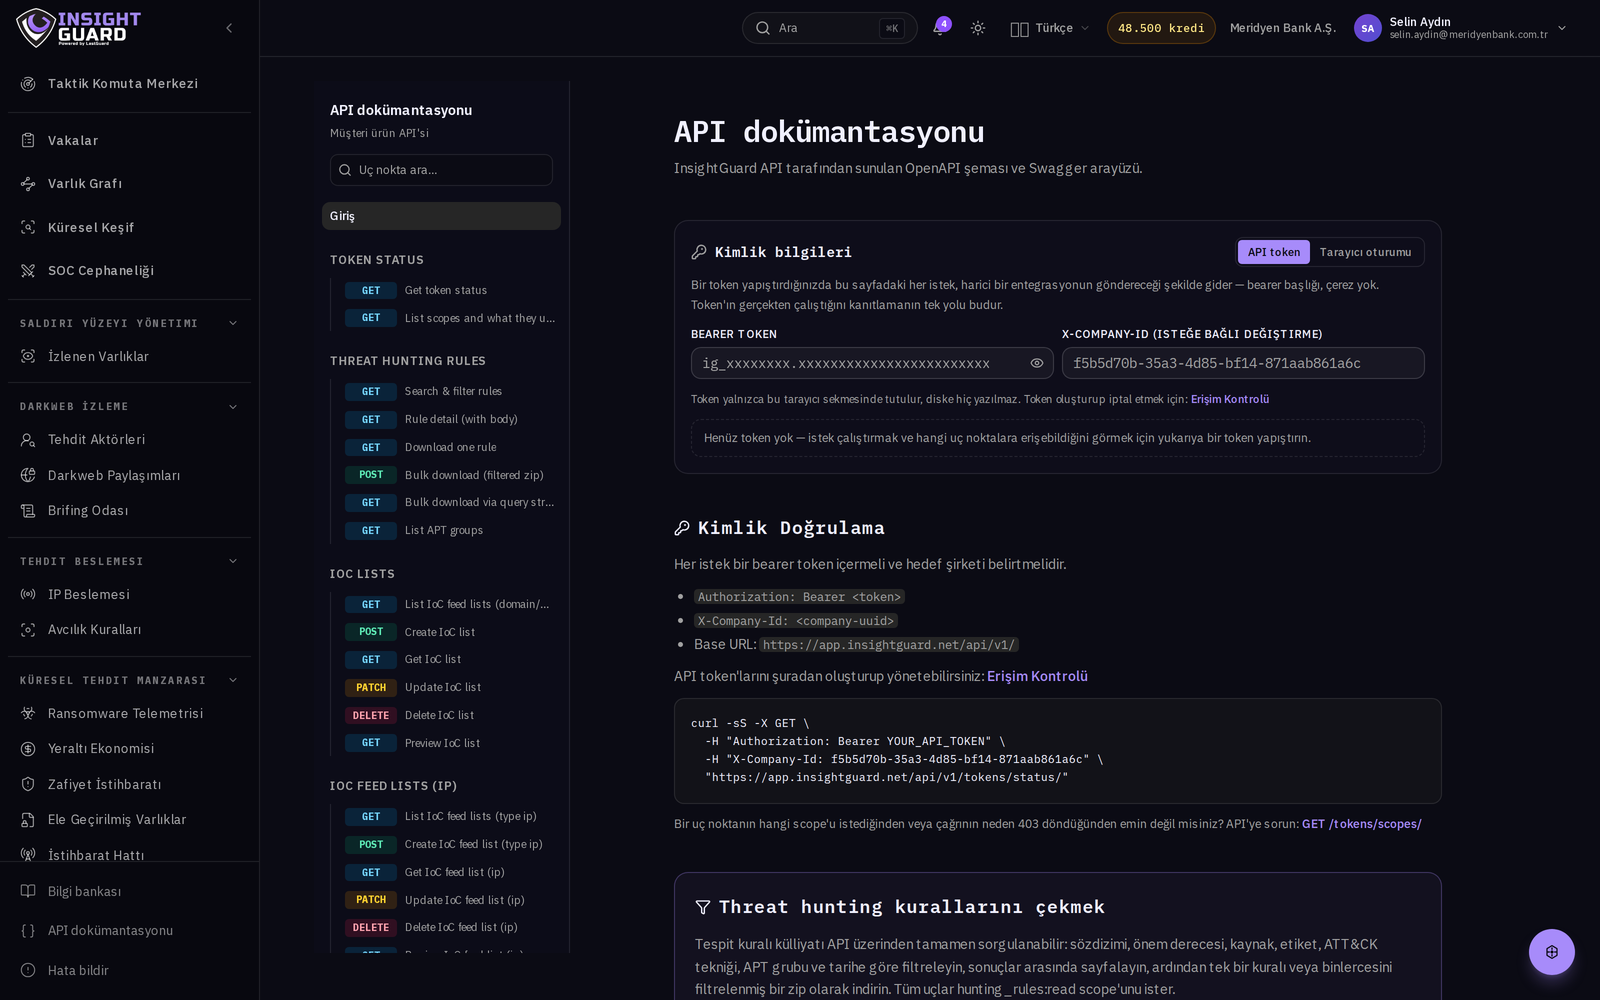Open the InsightGuard logo home
Image resolution: width=1600 pixels, height=1000 pixels.
coord(79,28)
